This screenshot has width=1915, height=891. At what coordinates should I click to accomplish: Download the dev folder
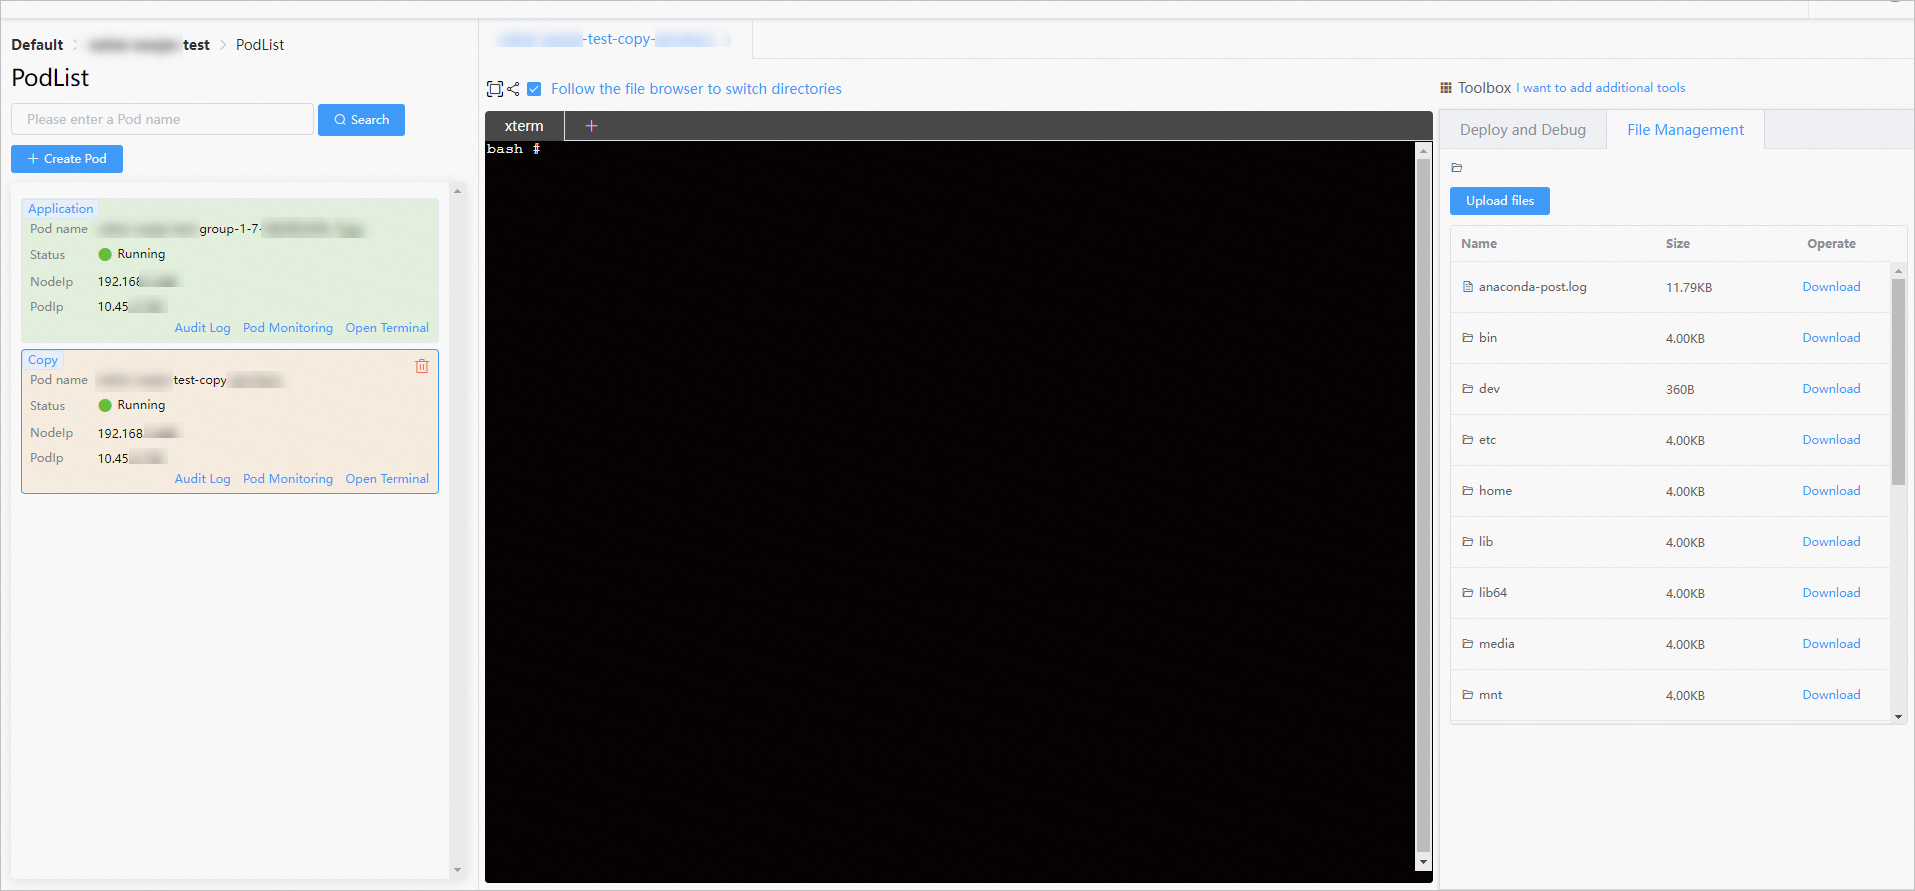1831,389
